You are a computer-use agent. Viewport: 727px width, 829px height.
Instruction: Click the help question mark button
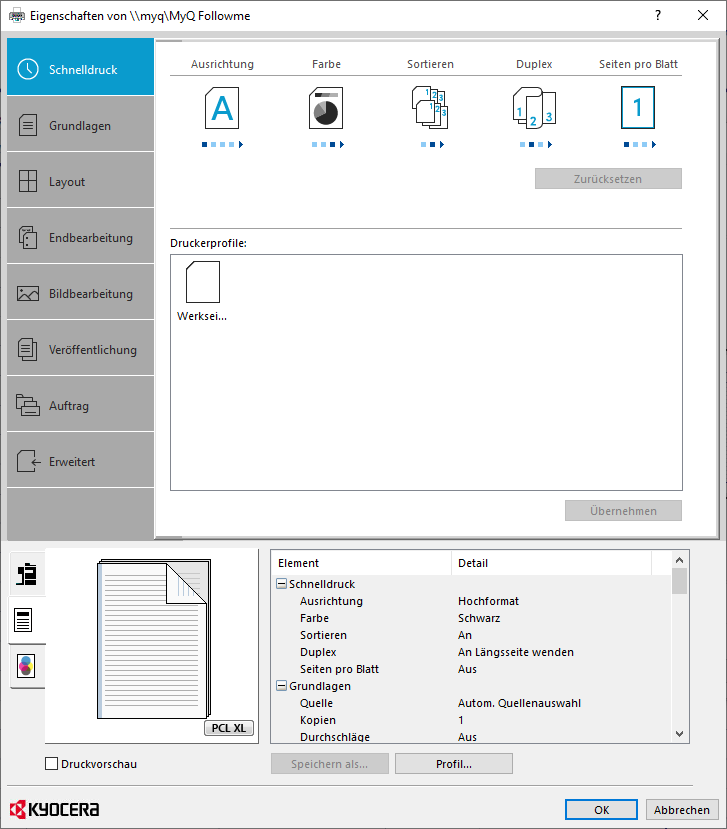[x=657, y=16]
